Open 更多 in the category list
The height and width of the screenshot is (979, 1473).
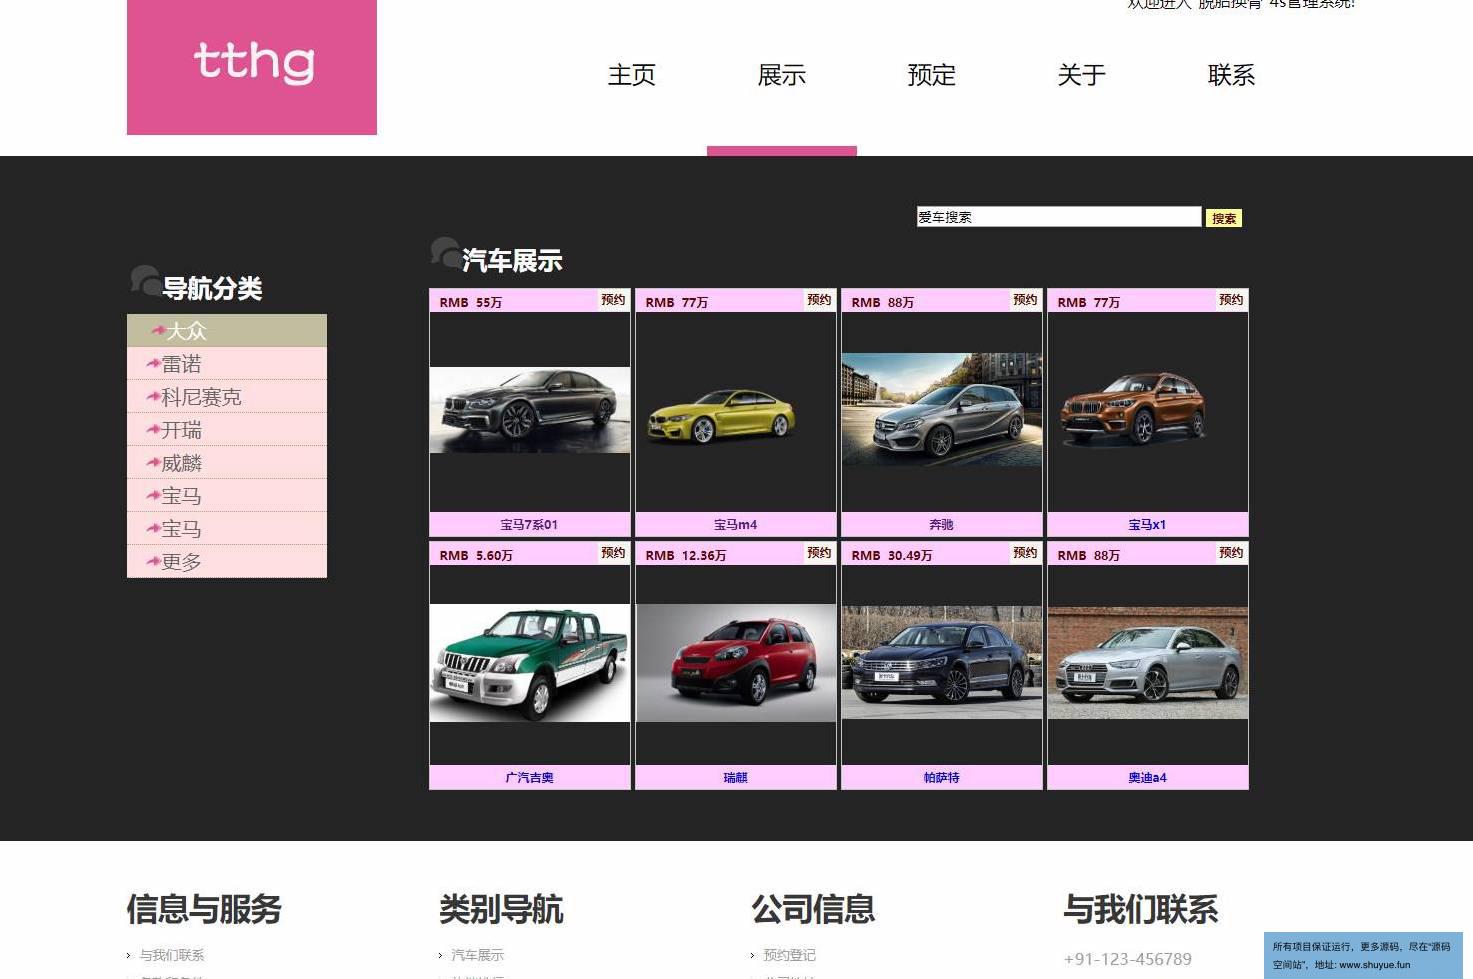227,562
